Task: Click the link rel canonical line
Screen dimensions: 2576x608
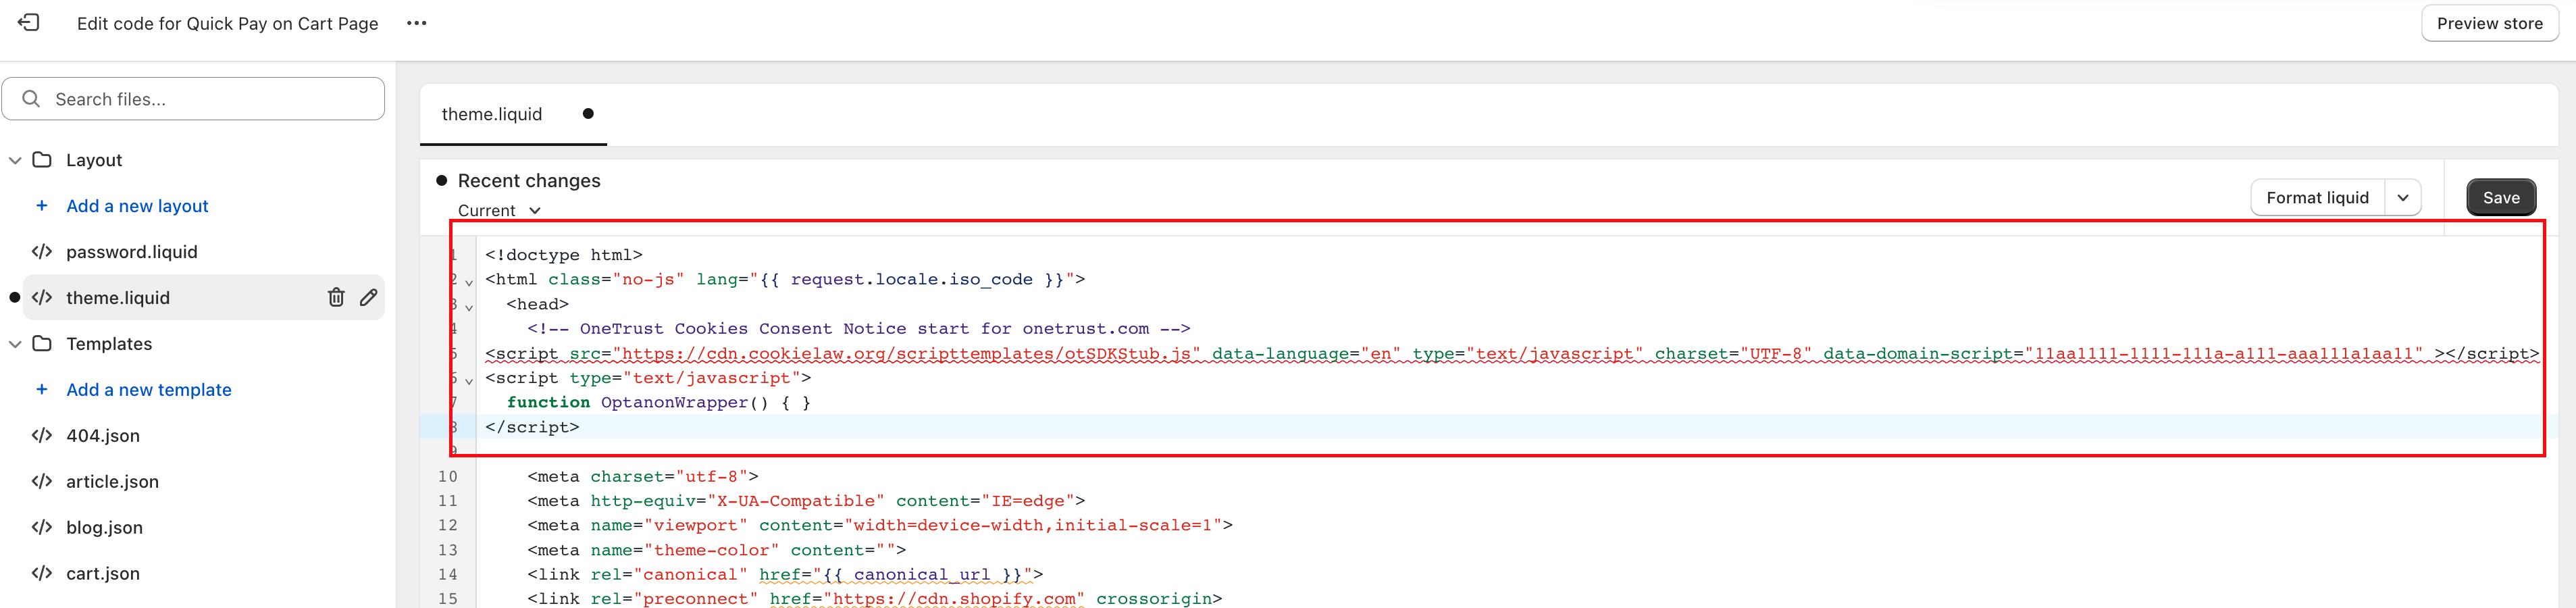Action: click(785, 575)
